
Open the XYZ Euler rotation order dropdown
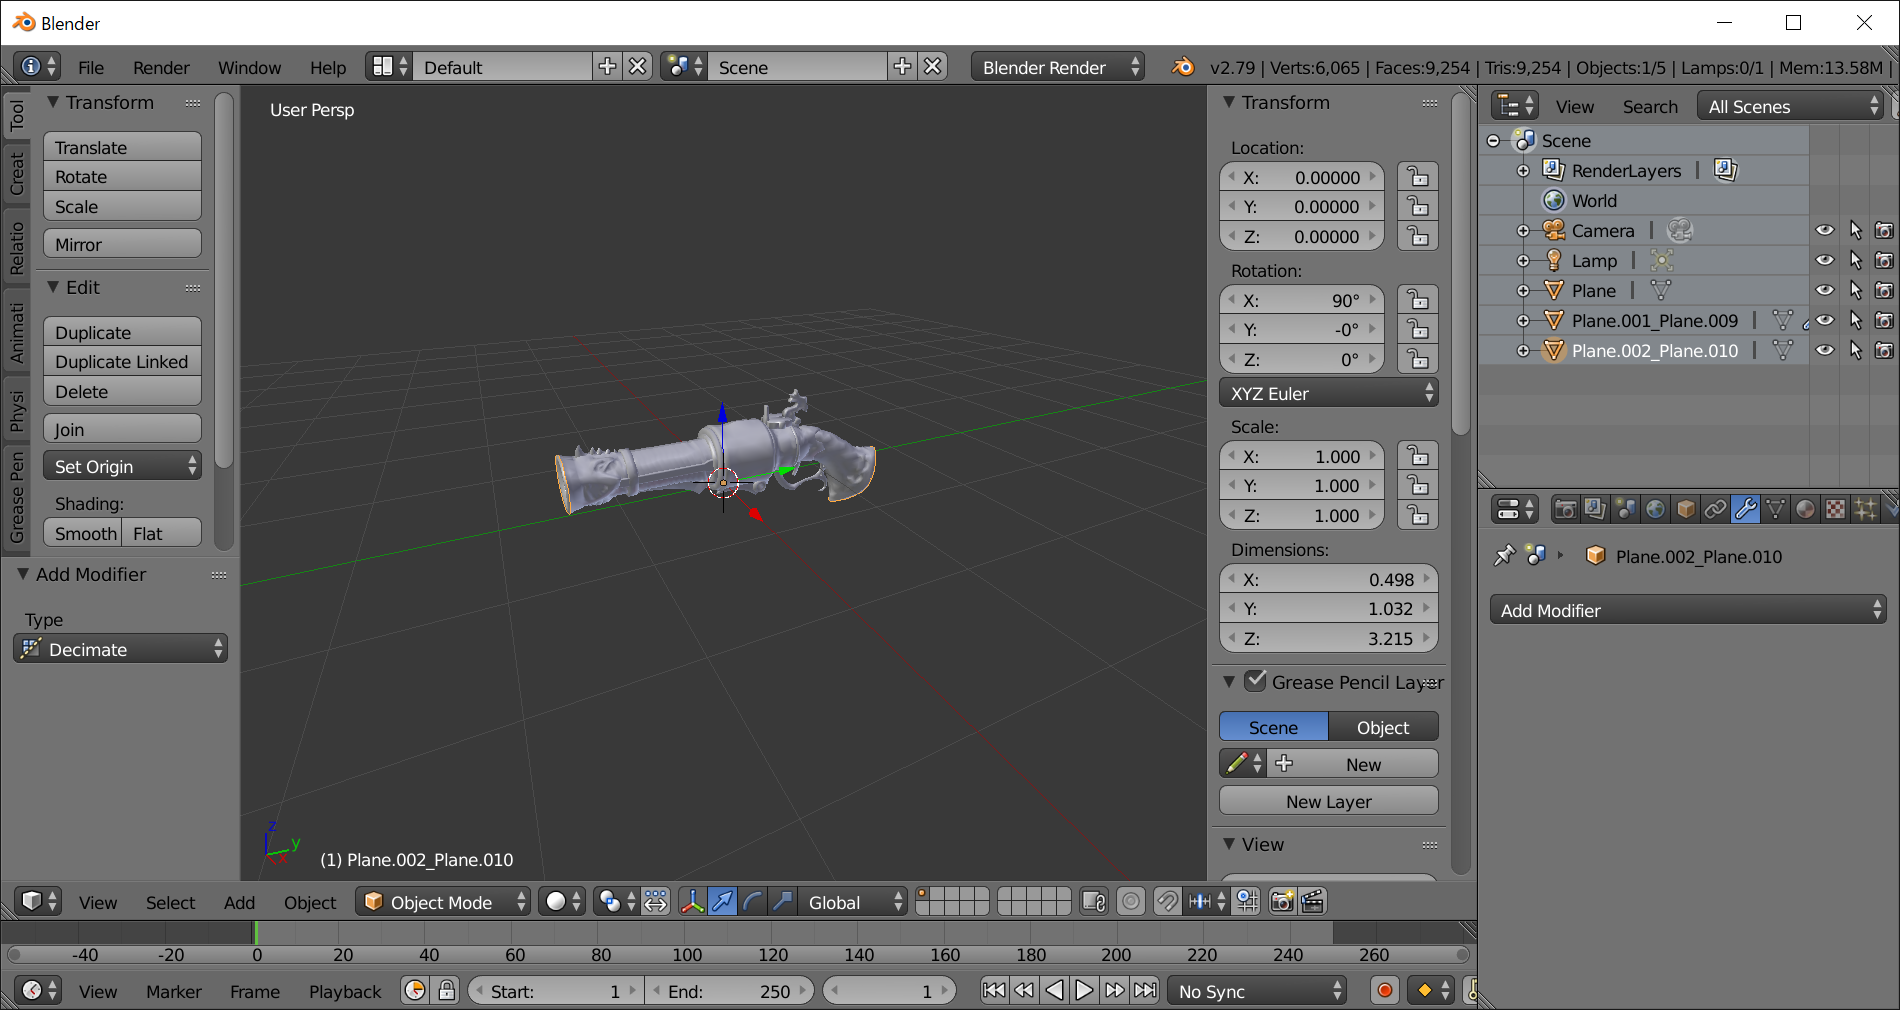pyautogui.click(x=1328, y=393)
